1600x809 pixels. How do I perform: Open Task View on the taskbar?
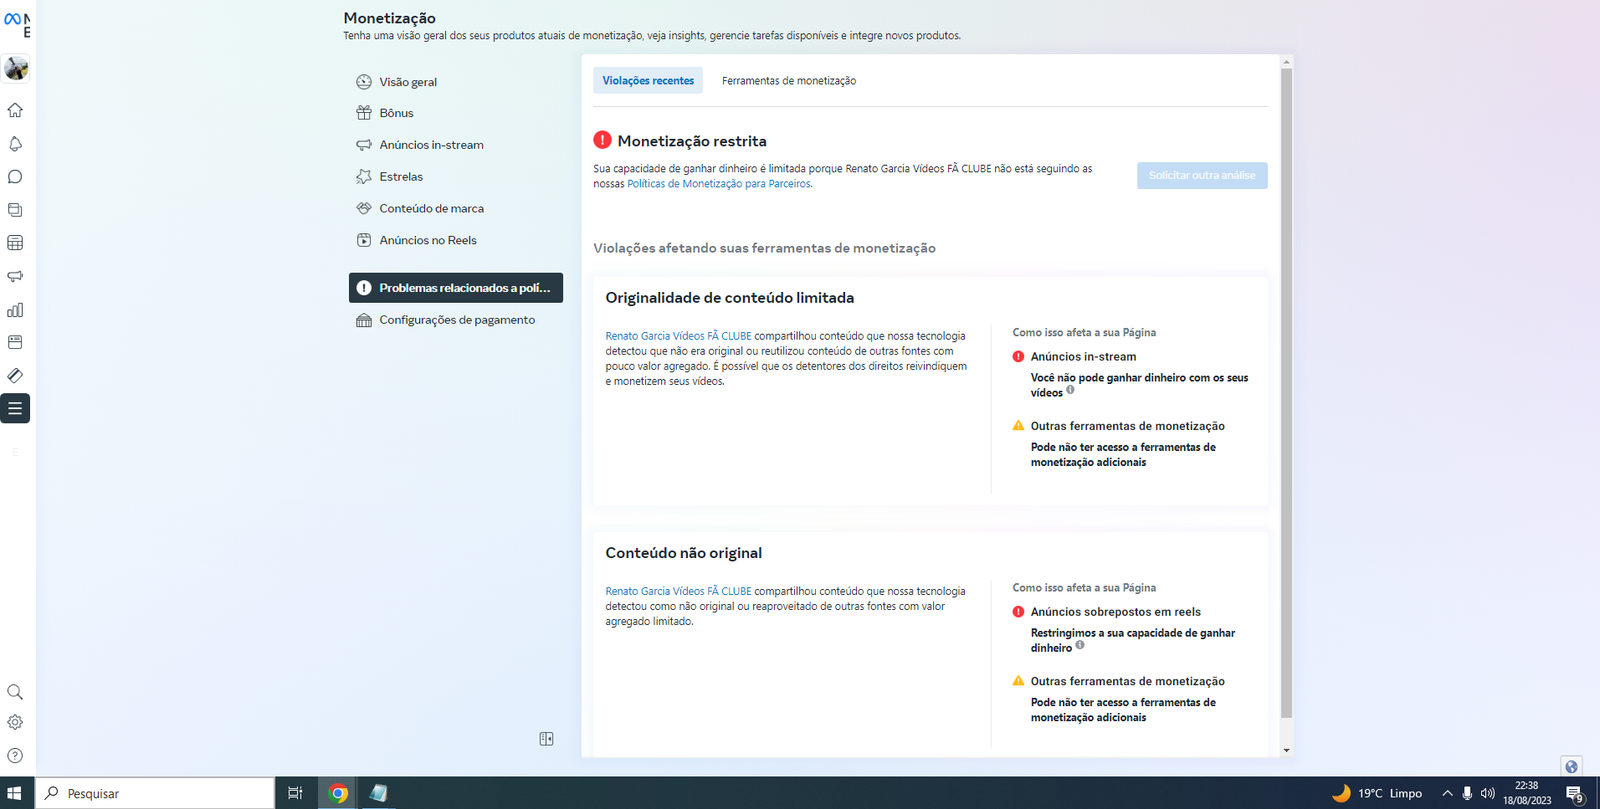click(295, 793)
